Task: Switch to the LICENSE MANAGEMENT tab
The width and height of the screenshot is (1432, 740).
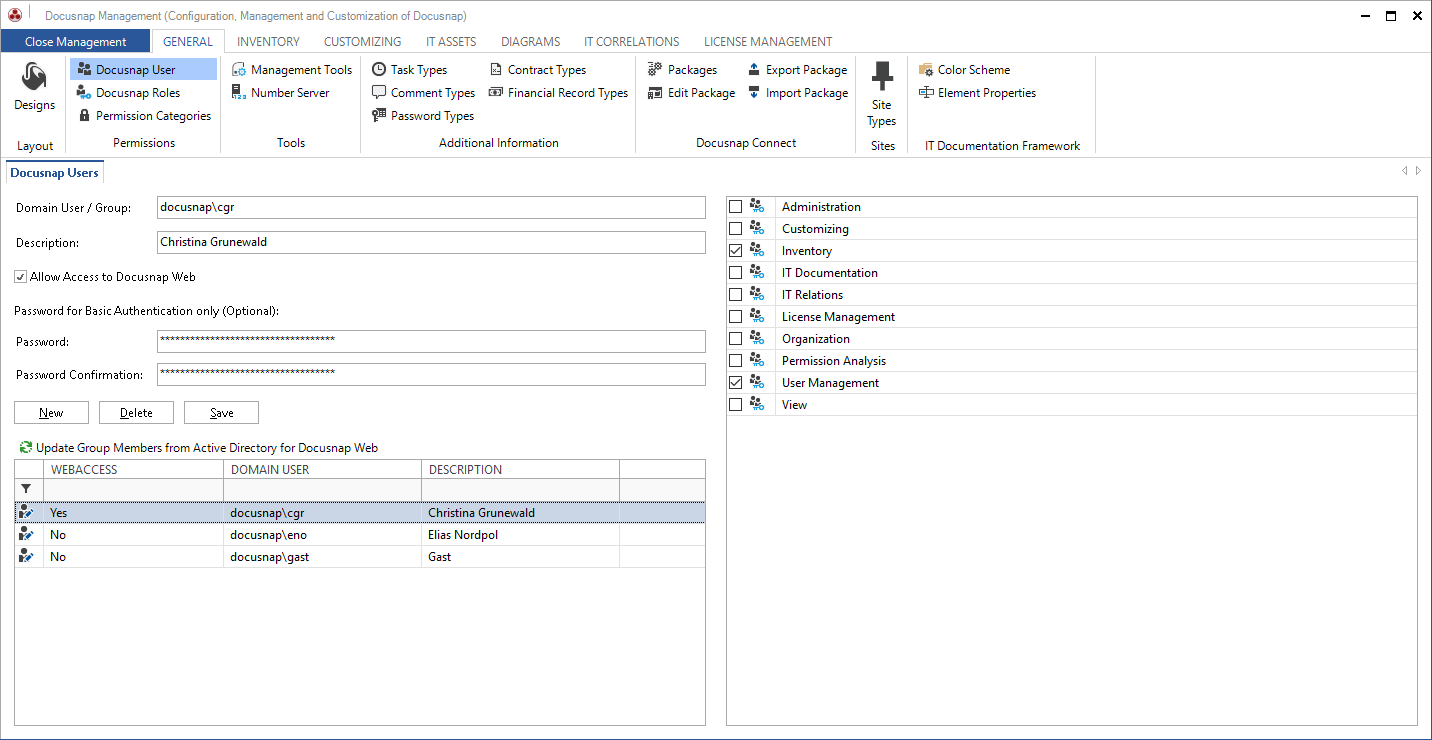Action: [x=768, y=42]
